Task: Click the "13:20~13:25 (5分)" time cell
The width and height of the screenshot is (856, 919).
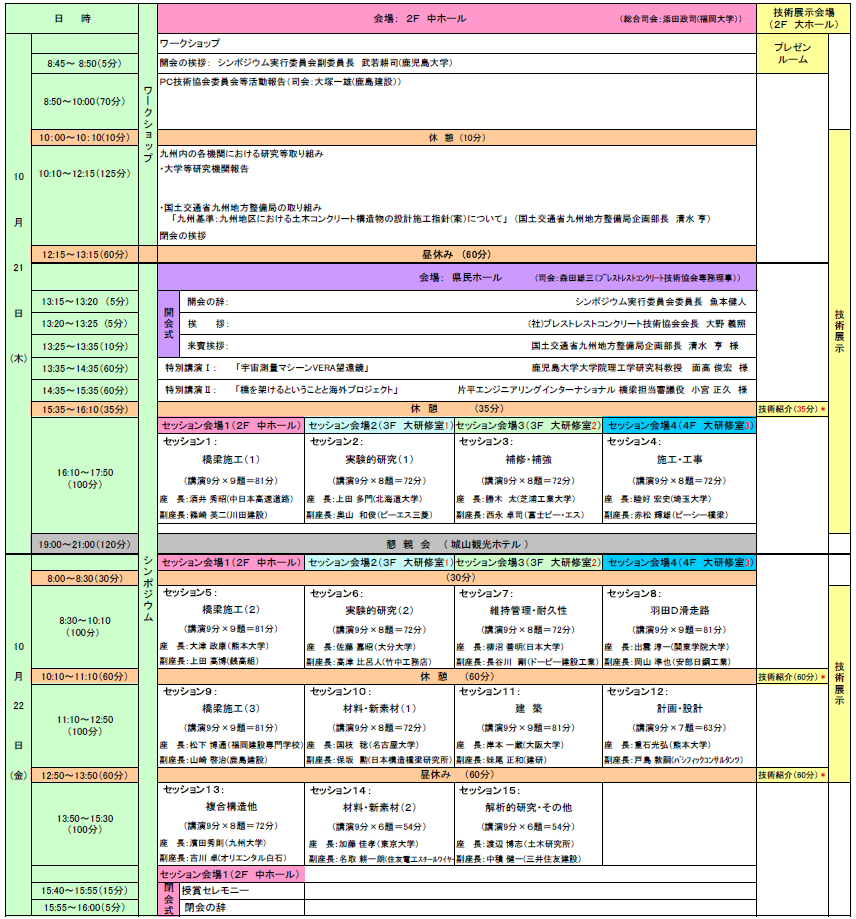Action: click(85, 324)
